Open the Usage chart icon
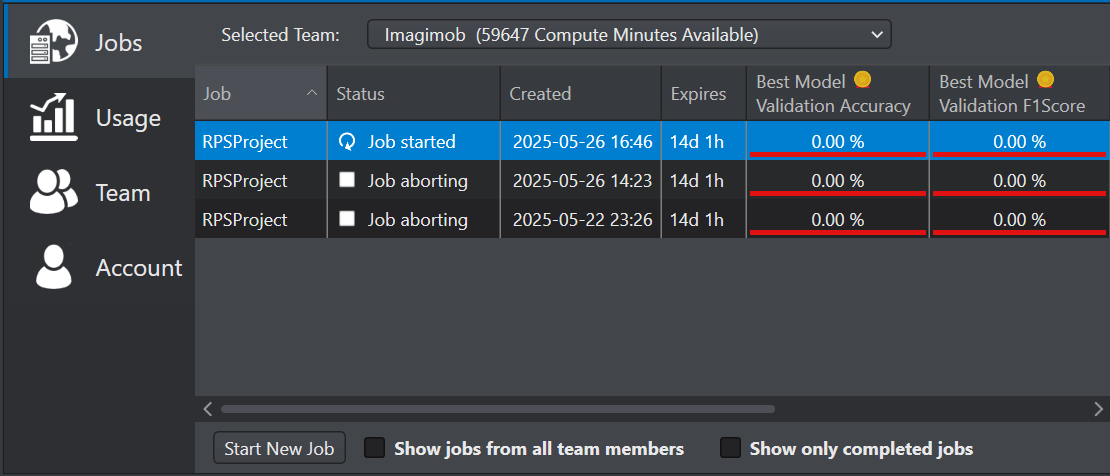This screenshot has width=1110, height=476. pos(54,118)
